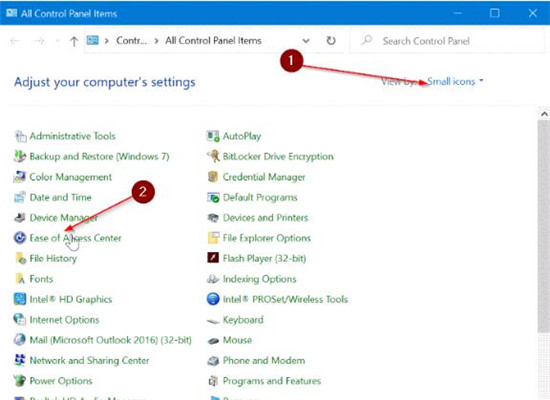550x400 pixels.
Task: Click the All Control Panel Items breadcrumb
Action: coord(213,41)
